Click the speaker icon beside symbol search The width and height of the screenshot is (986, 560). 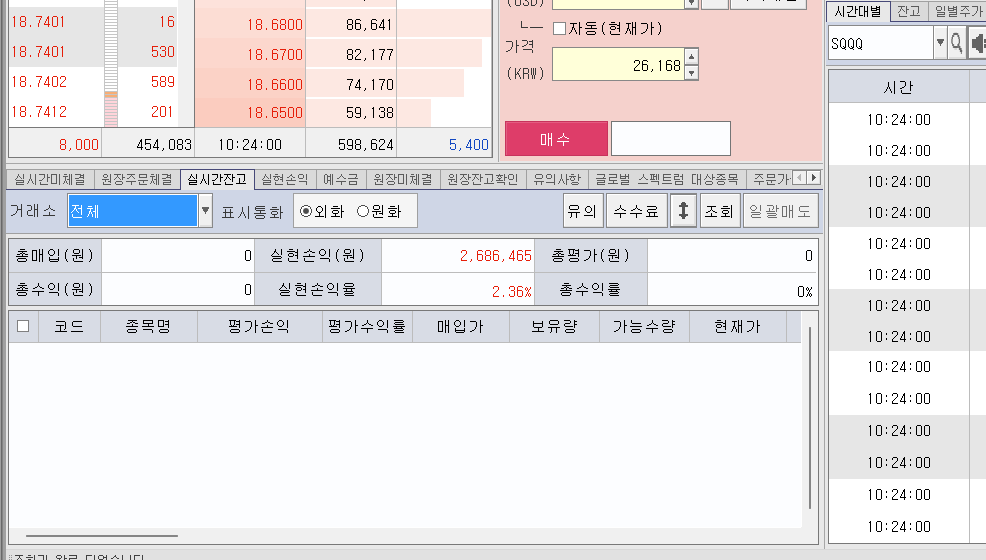977,43
